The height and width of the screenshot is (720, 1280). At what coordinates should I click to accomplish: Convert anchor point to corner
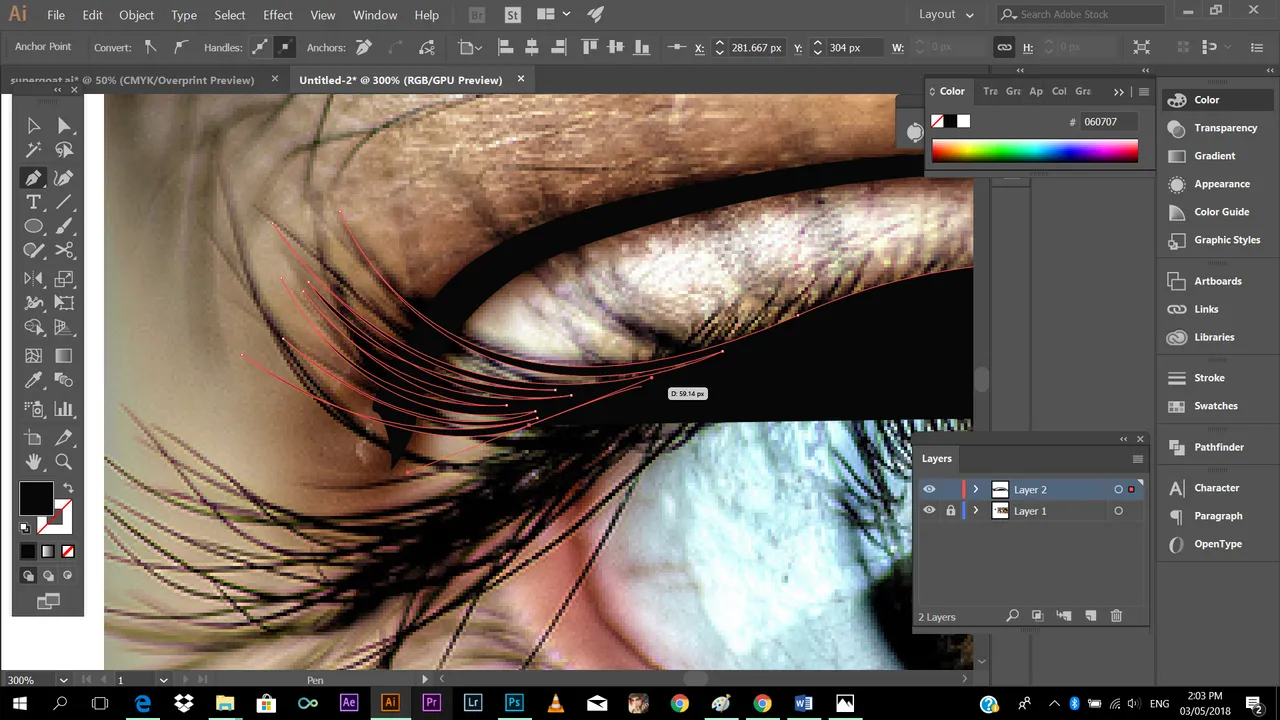pos(150,47)
